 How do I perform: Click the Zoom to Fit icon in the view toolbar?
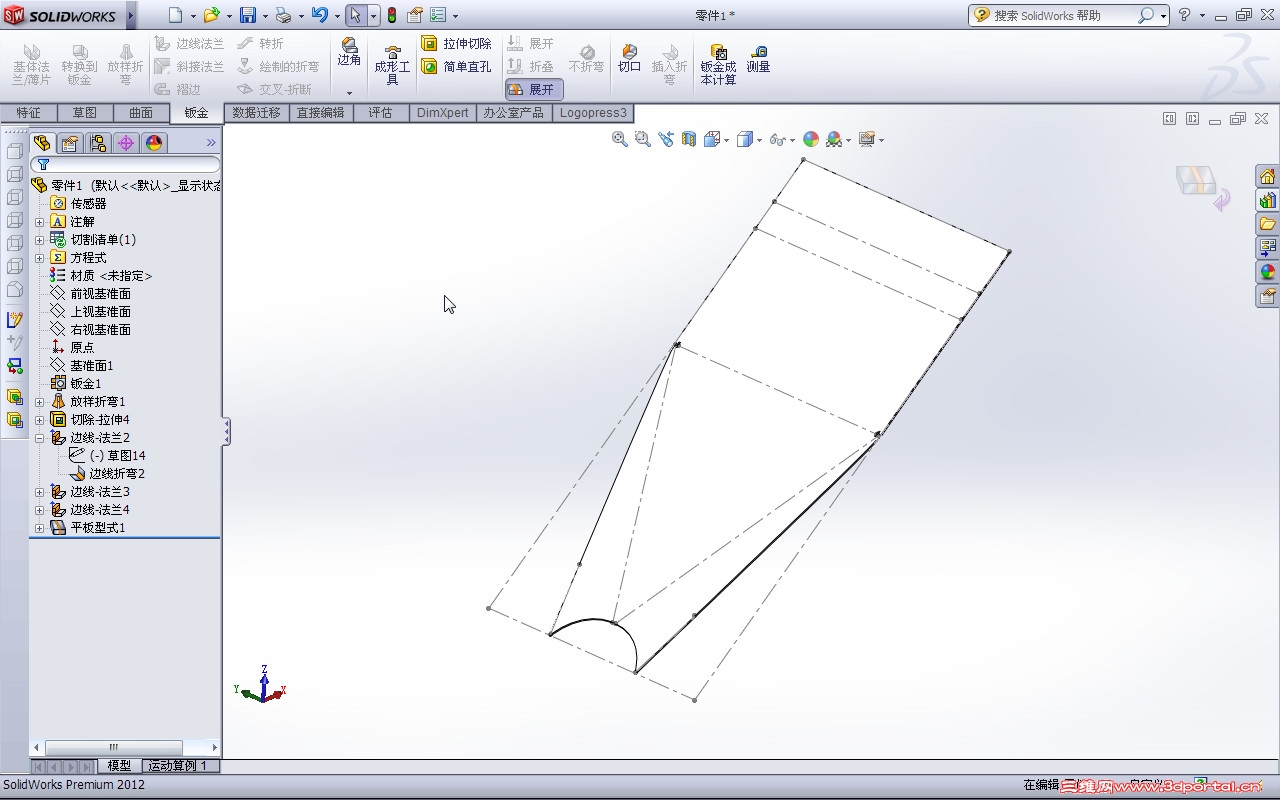pos(620,140)
